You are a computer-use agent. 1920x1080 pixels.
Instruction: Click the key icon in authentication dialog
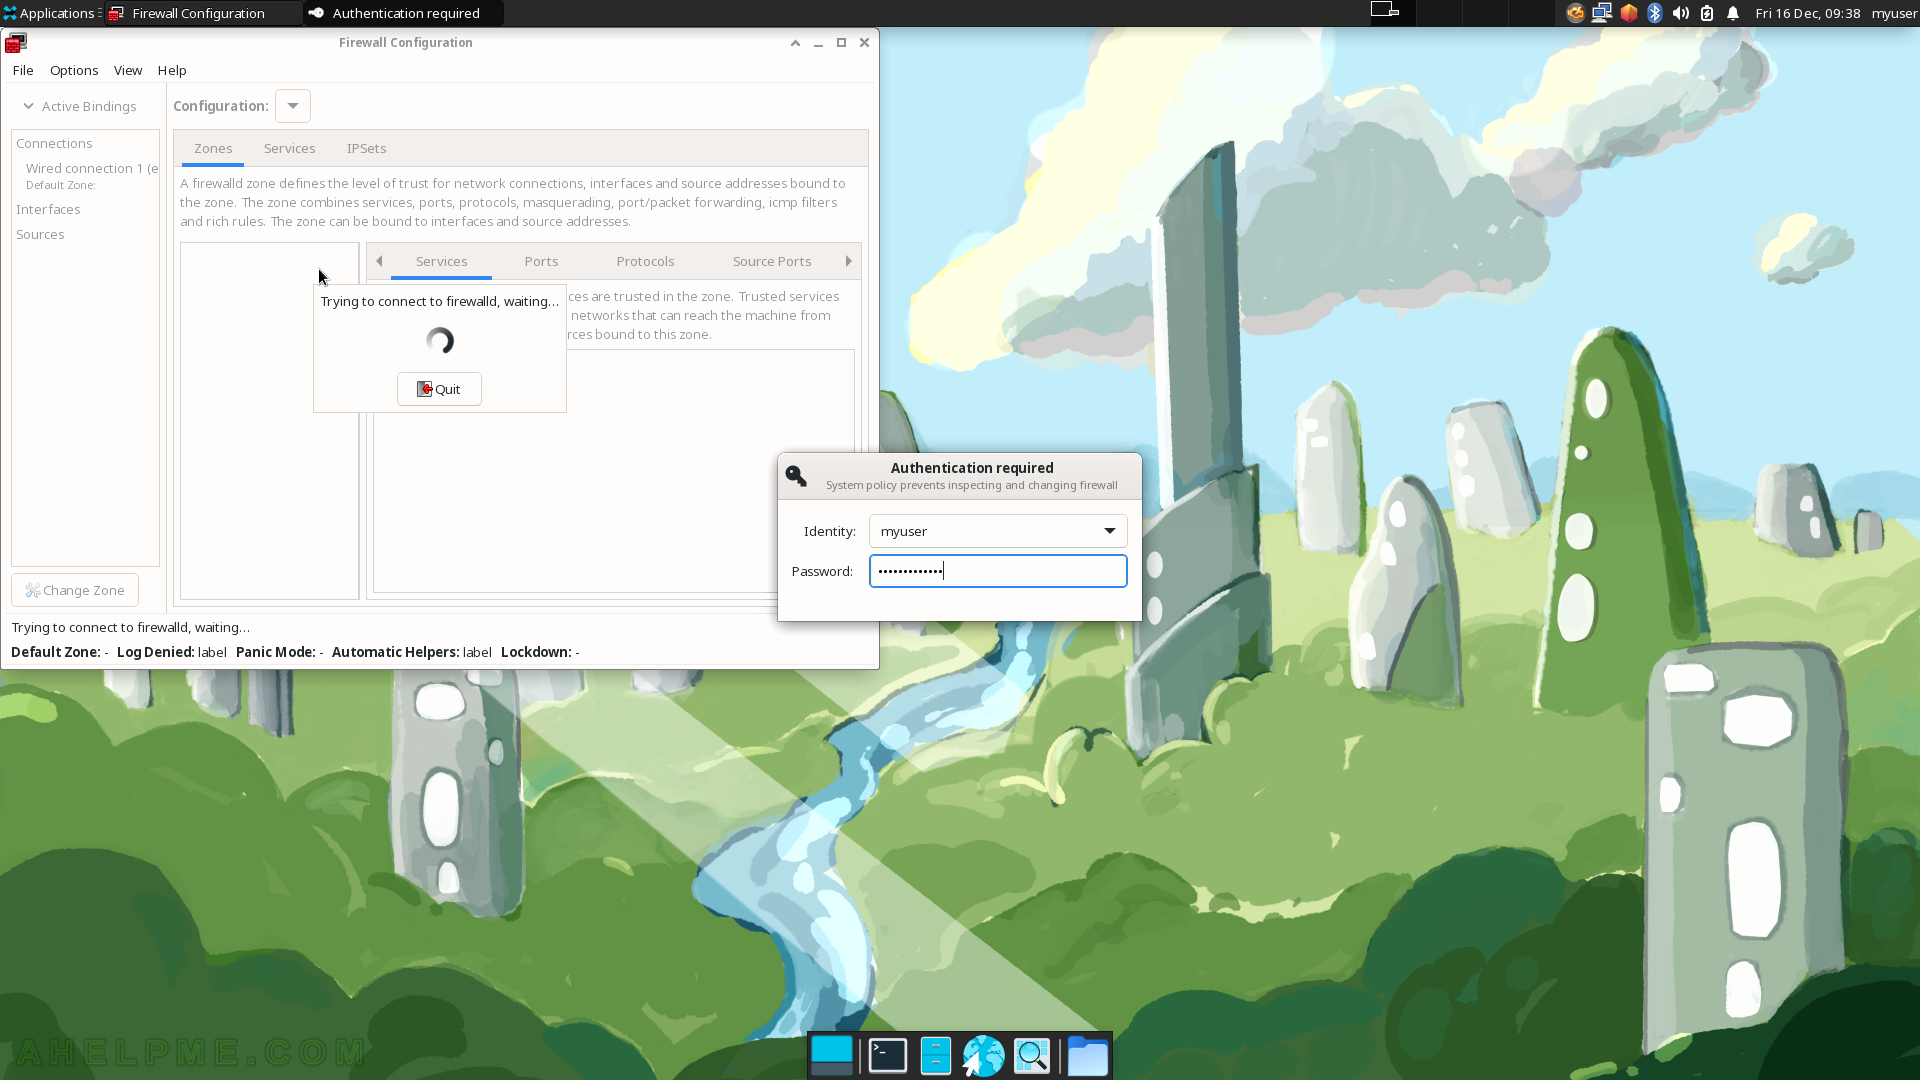tap(796, 476)
